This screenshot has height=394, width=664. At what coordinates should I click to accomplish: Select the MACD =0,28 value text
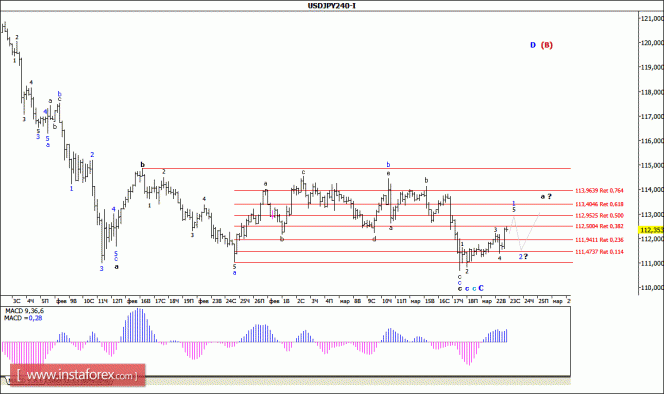[23, 318]
